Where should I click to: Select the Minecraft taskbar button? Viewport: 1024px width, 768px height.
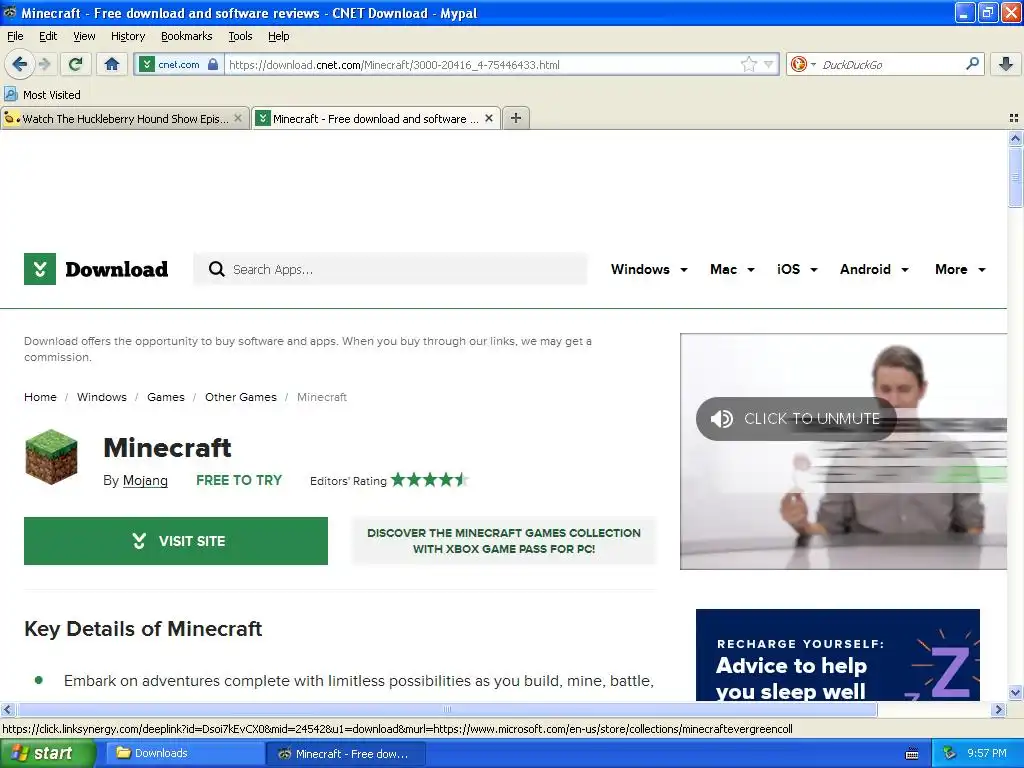pyautogui.click(x=345, y=754)
